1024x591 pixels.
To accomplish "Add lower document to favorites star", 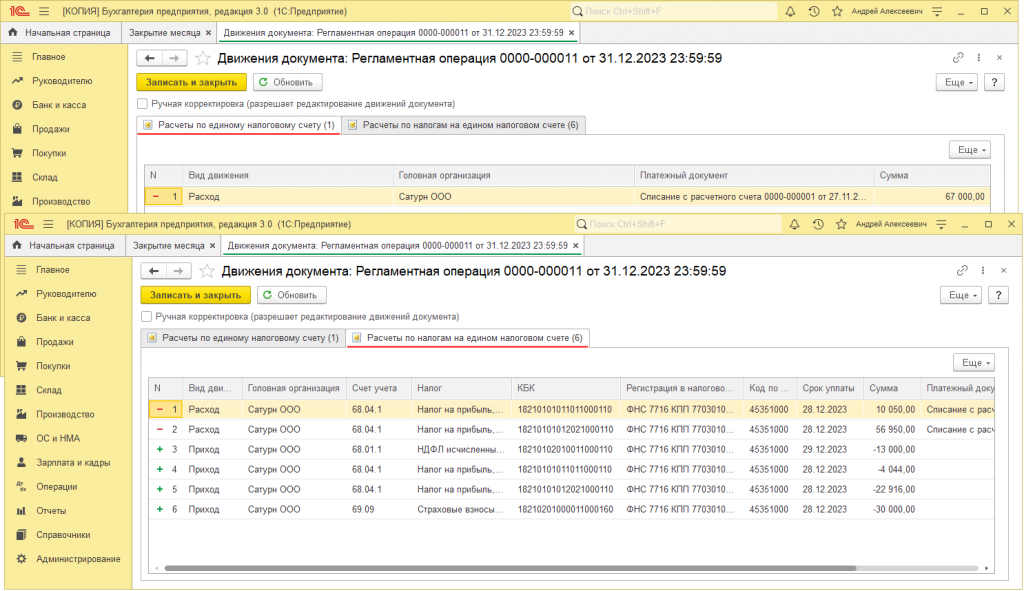I will pos(207,271).
